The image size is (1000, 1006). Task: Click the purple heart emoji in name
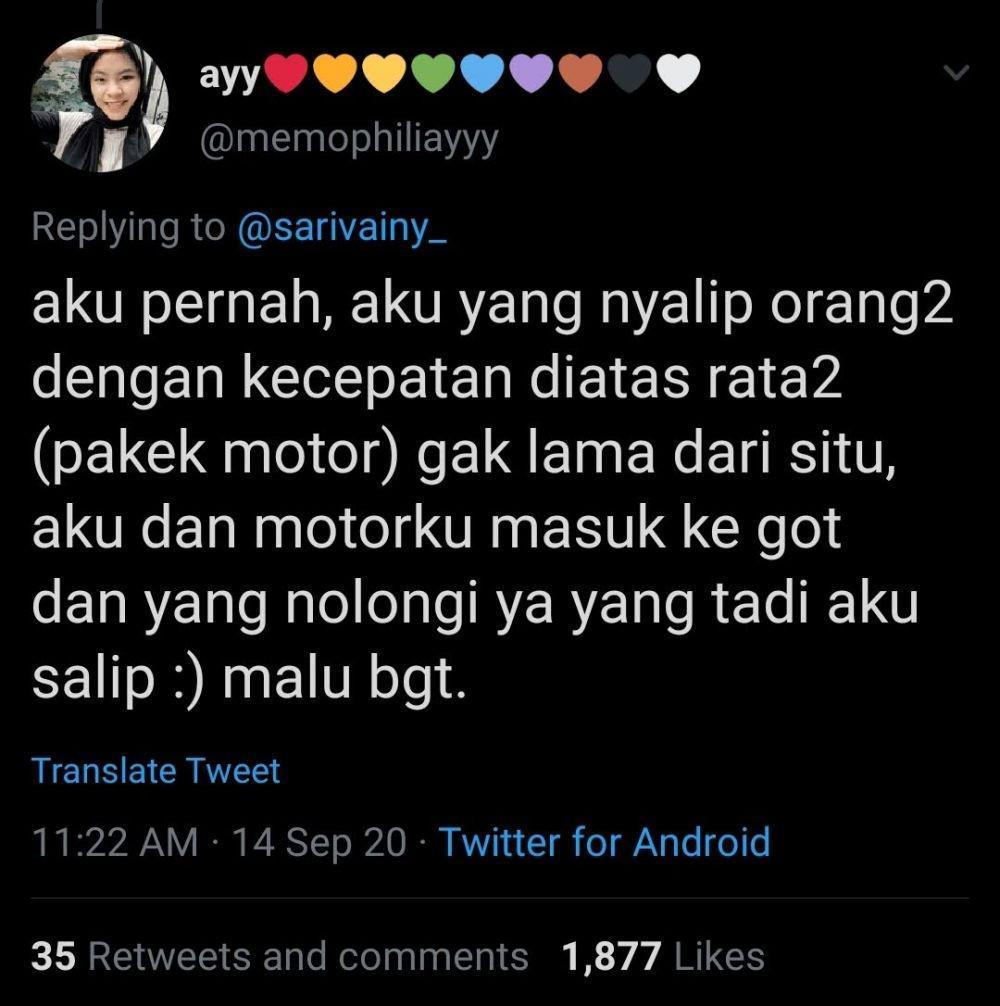click(532, 74)
